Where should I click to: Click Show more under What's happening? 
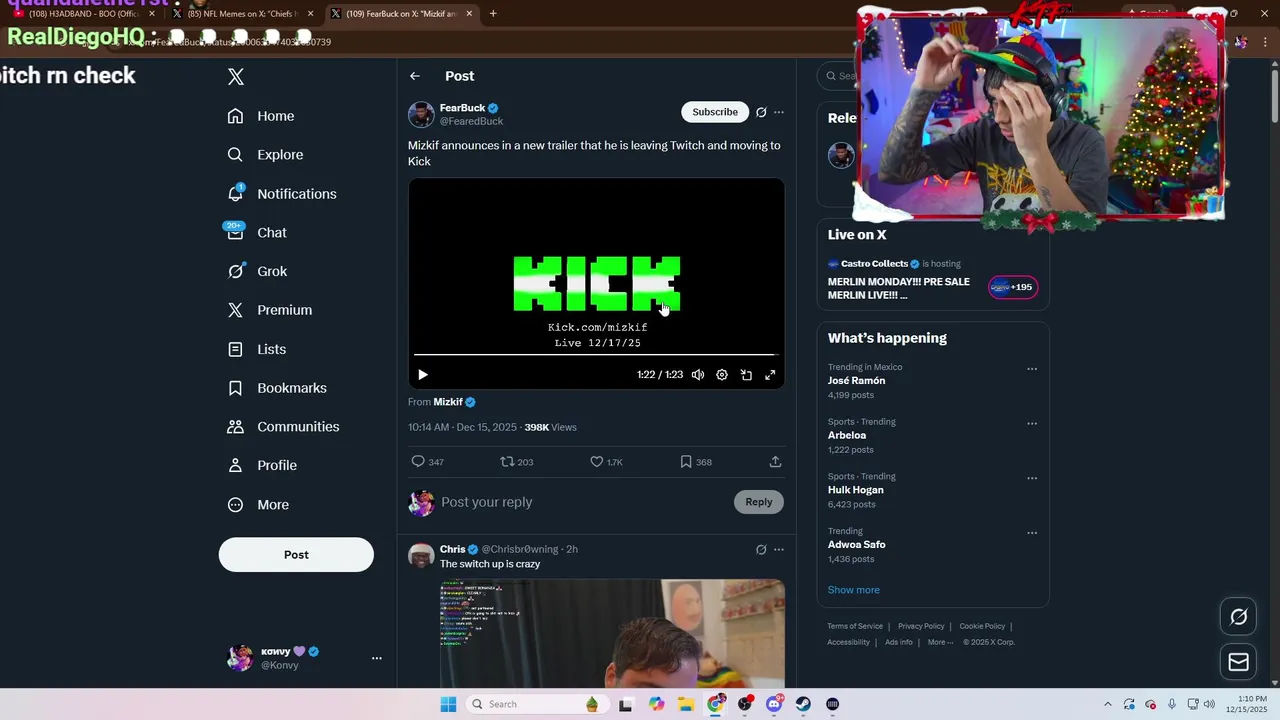click(x=854, y=590)
